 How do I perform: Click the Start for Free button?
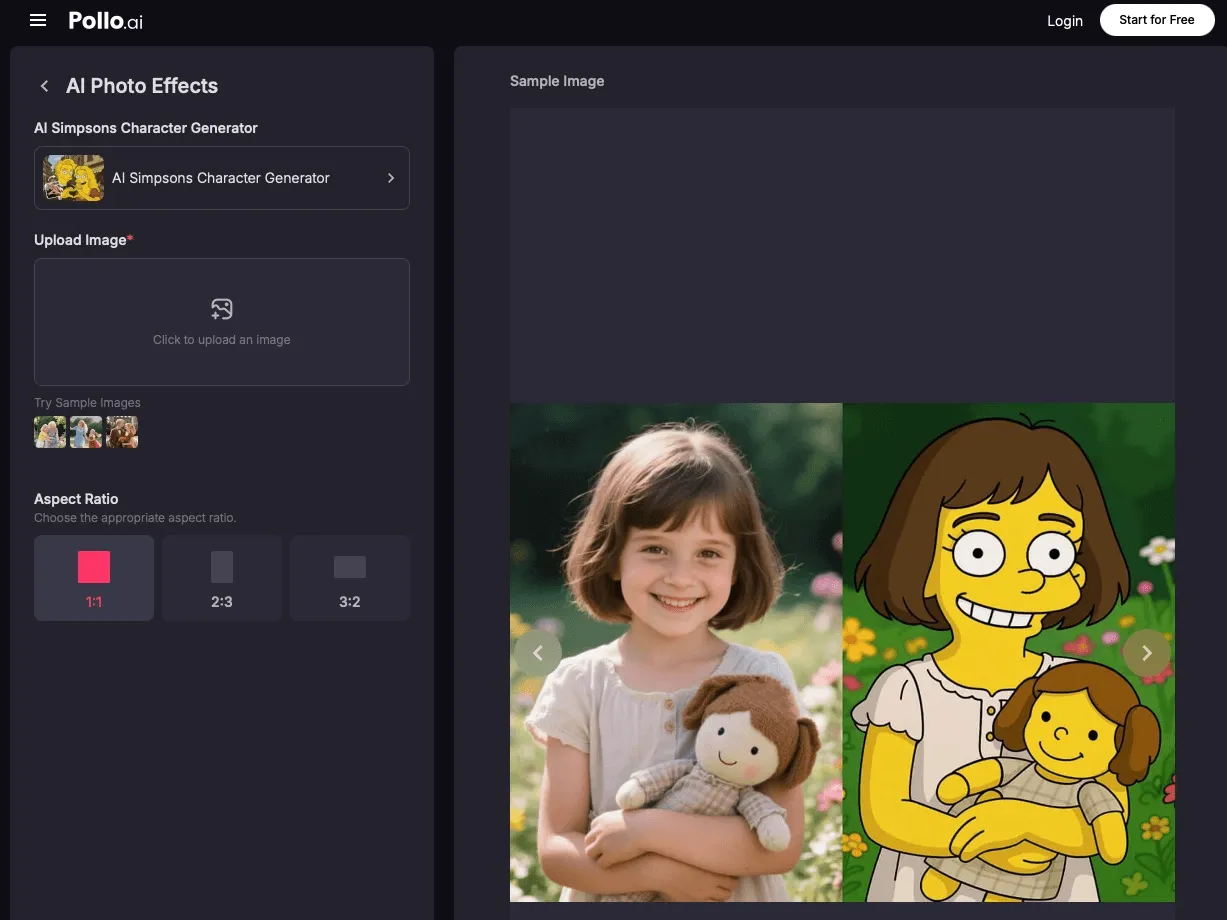(1157, 20)
